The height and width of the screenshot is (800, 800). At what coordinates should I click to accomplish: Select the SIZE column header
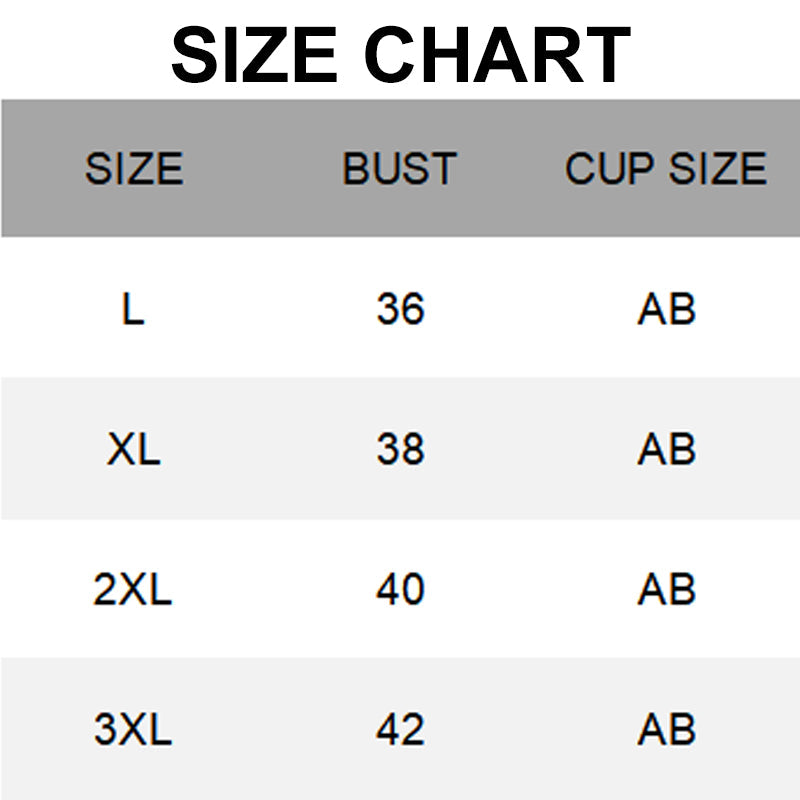pos(134,169)
